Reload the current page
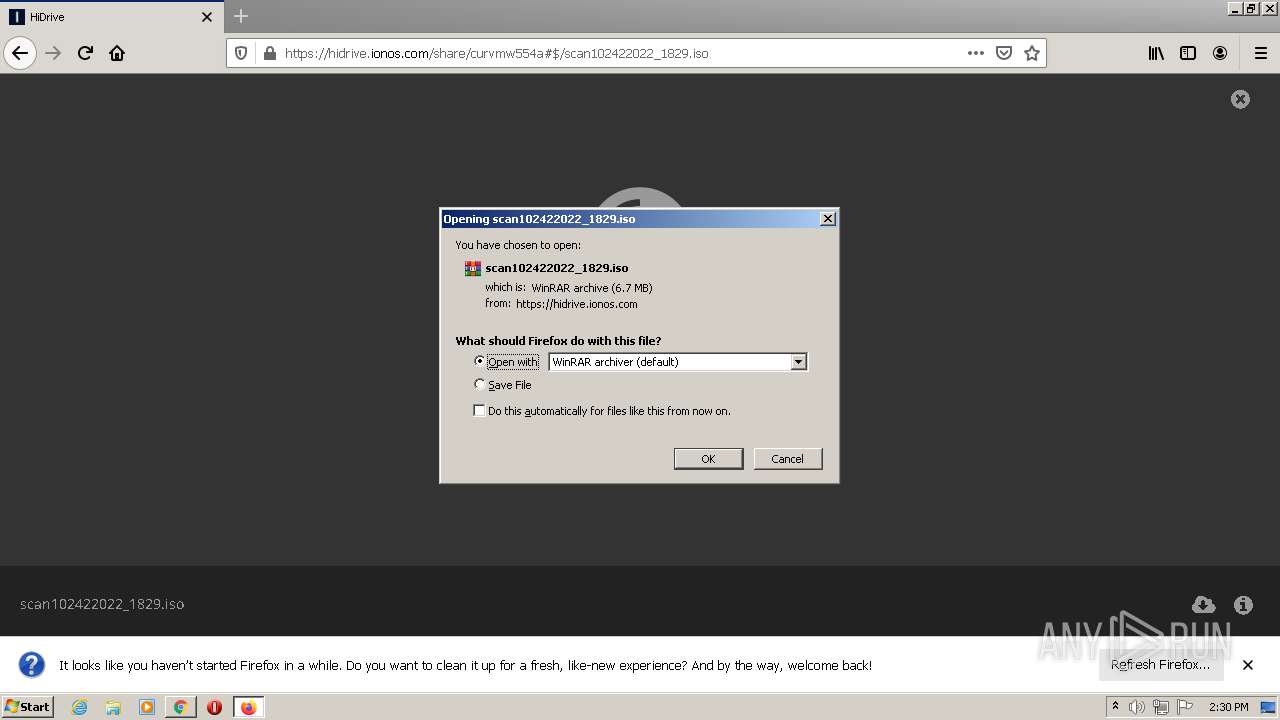The image size is (1280, 720). coord(85,53)
